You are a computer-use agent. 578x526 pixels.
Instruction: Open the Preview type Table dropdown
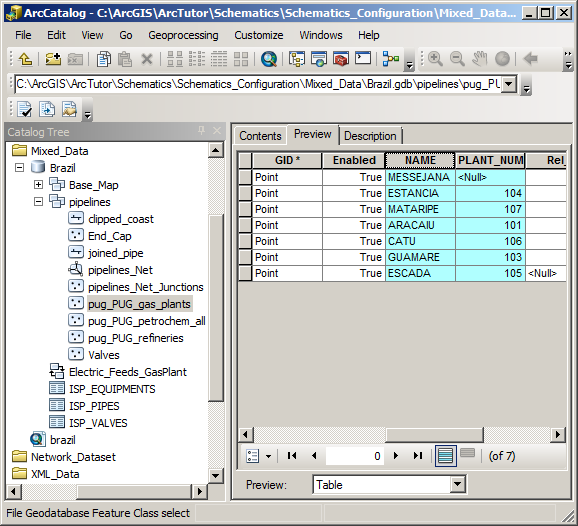457,484
